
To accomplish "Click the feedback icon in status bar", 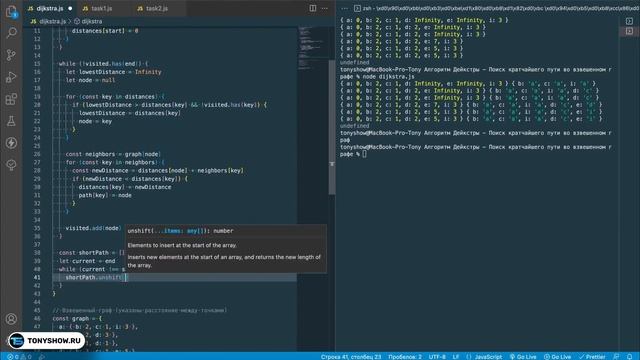I will coord(616,357).
